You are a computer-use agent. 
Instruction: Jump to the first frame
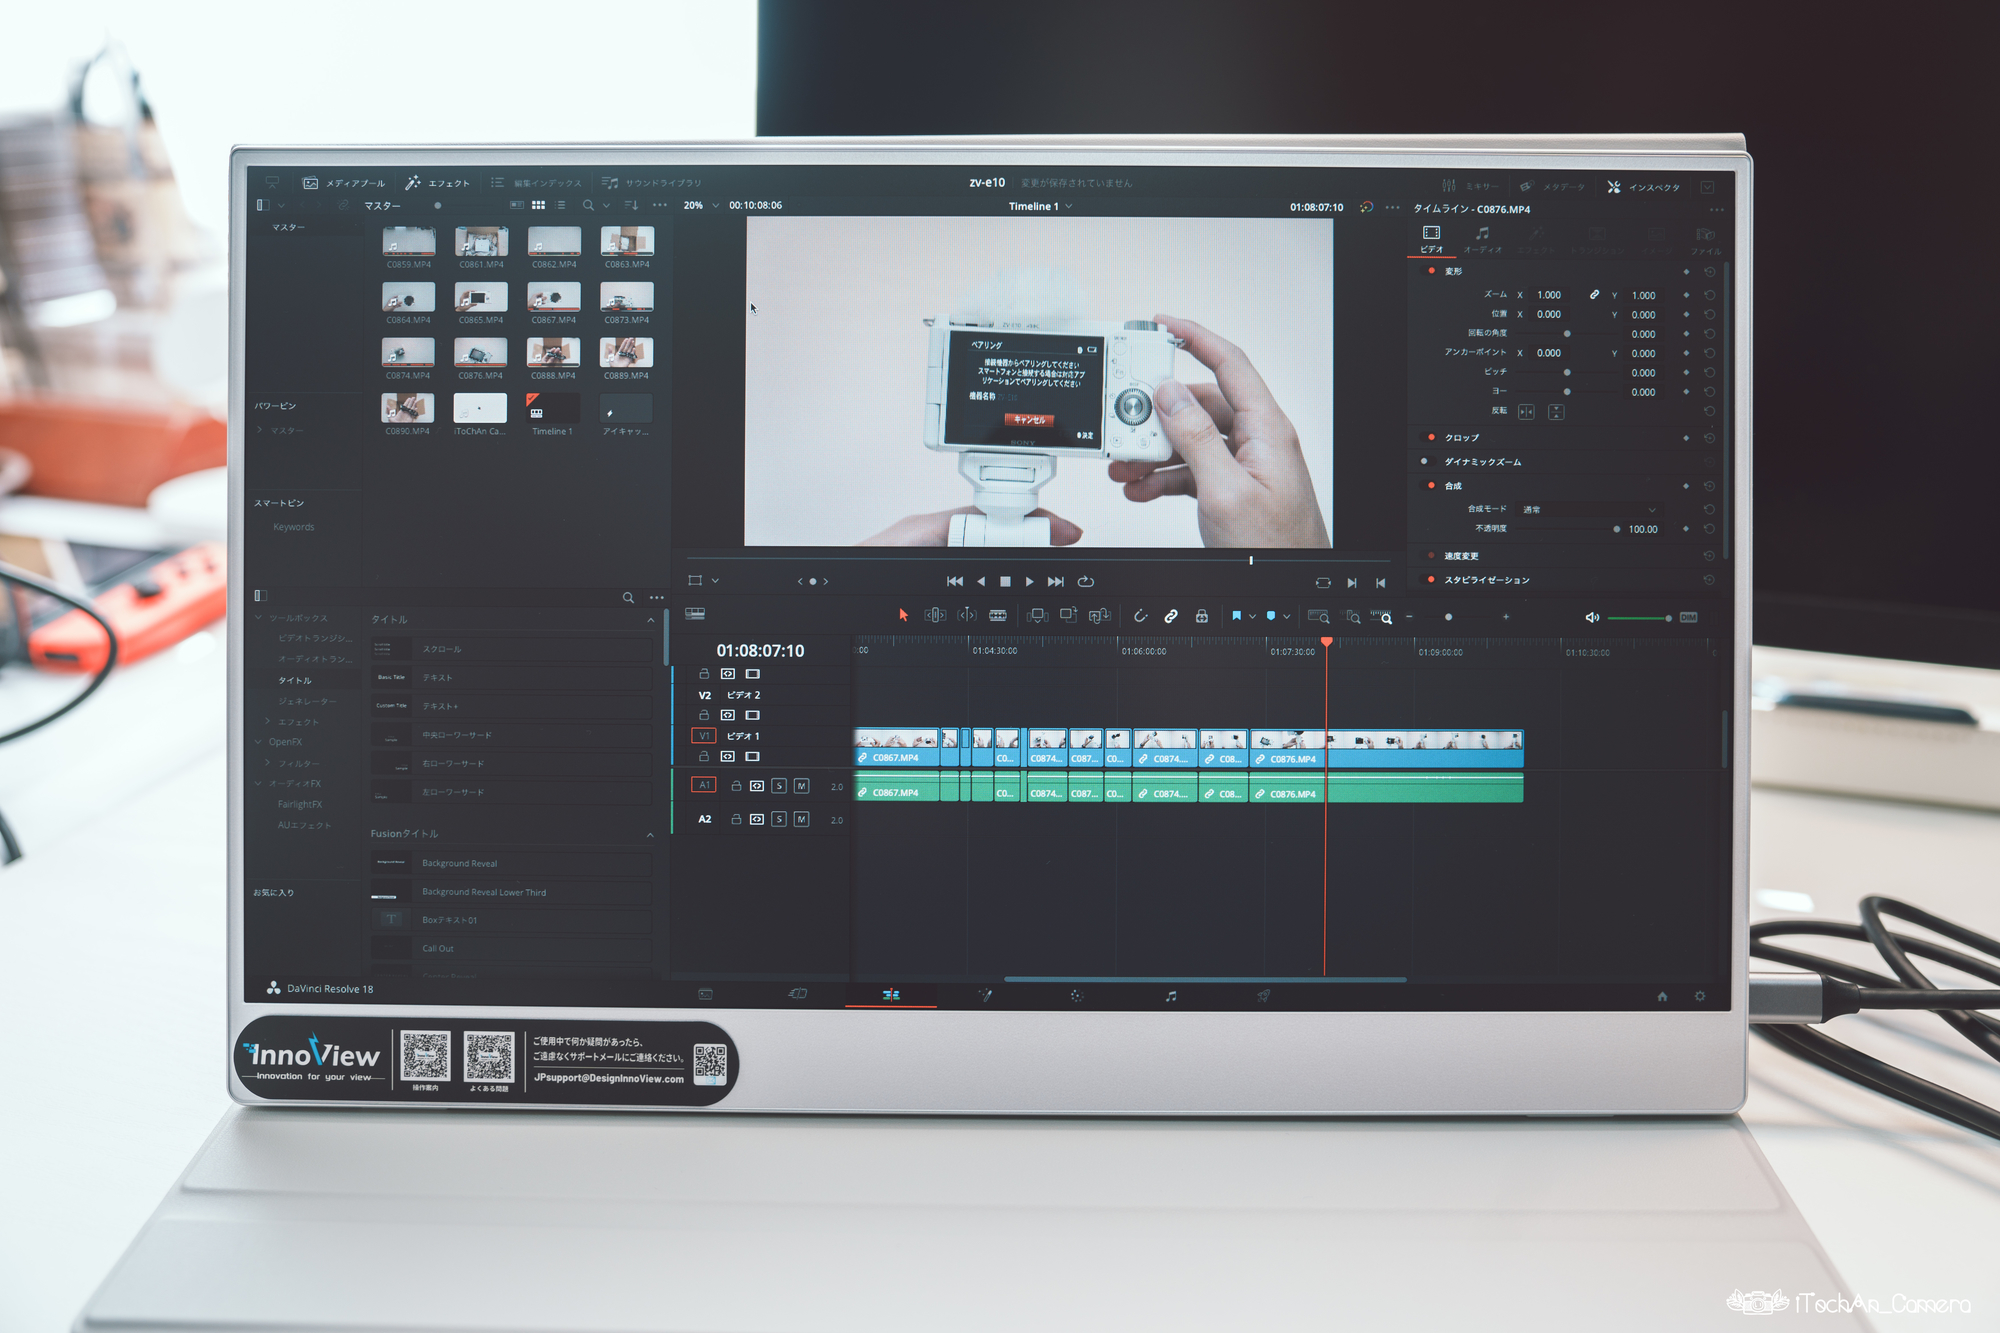pos(954,581)
